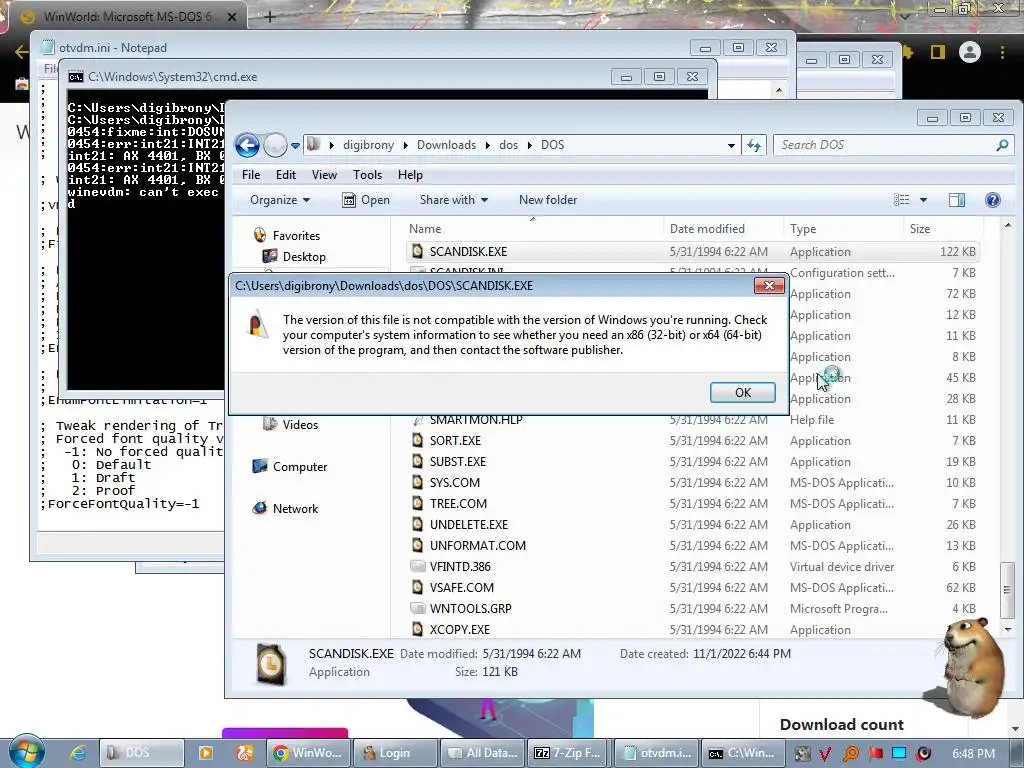
Task: Click Downloads in the address breadcrumb
Action: (446, 145)
